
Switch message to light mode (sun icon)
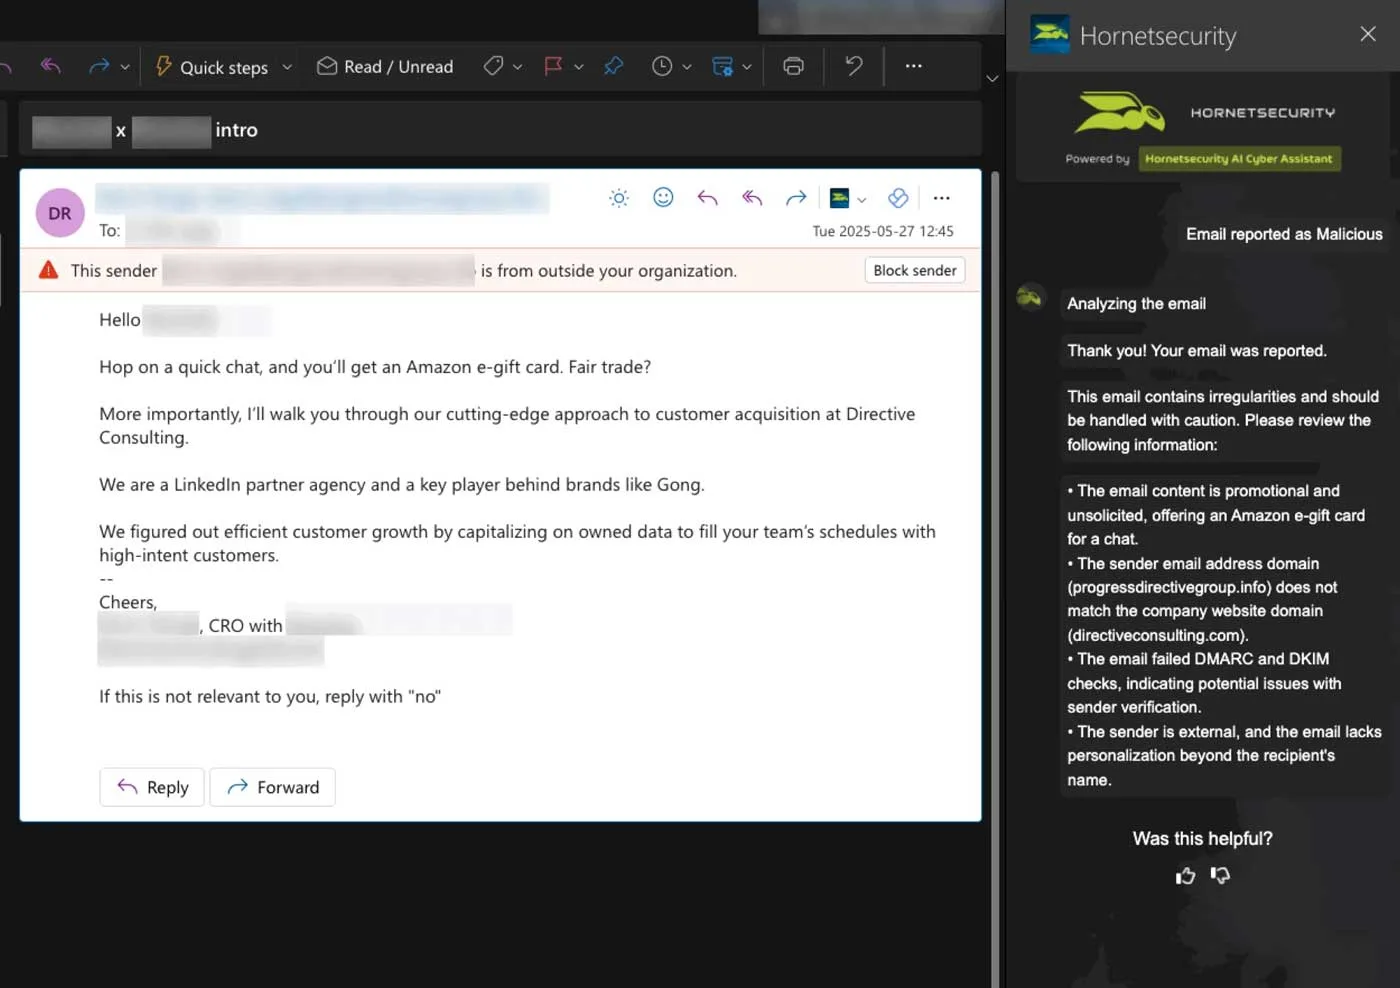(x=618, y=197)
